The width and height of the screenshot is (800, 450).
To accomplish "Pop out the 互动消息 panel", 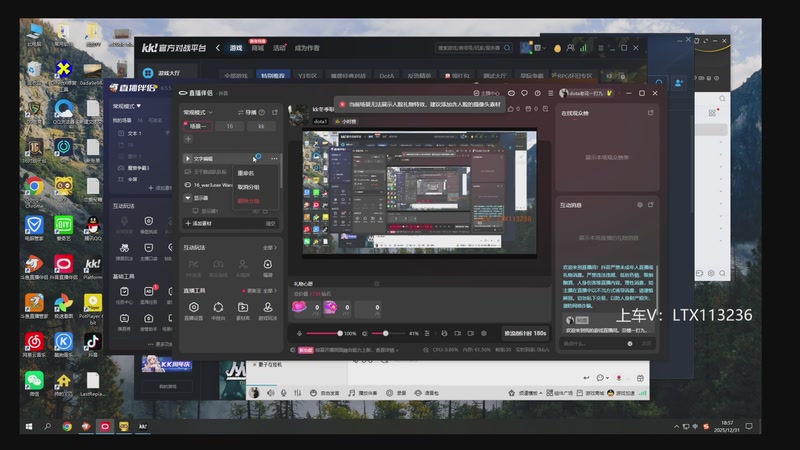I will (x=651, y=205).
